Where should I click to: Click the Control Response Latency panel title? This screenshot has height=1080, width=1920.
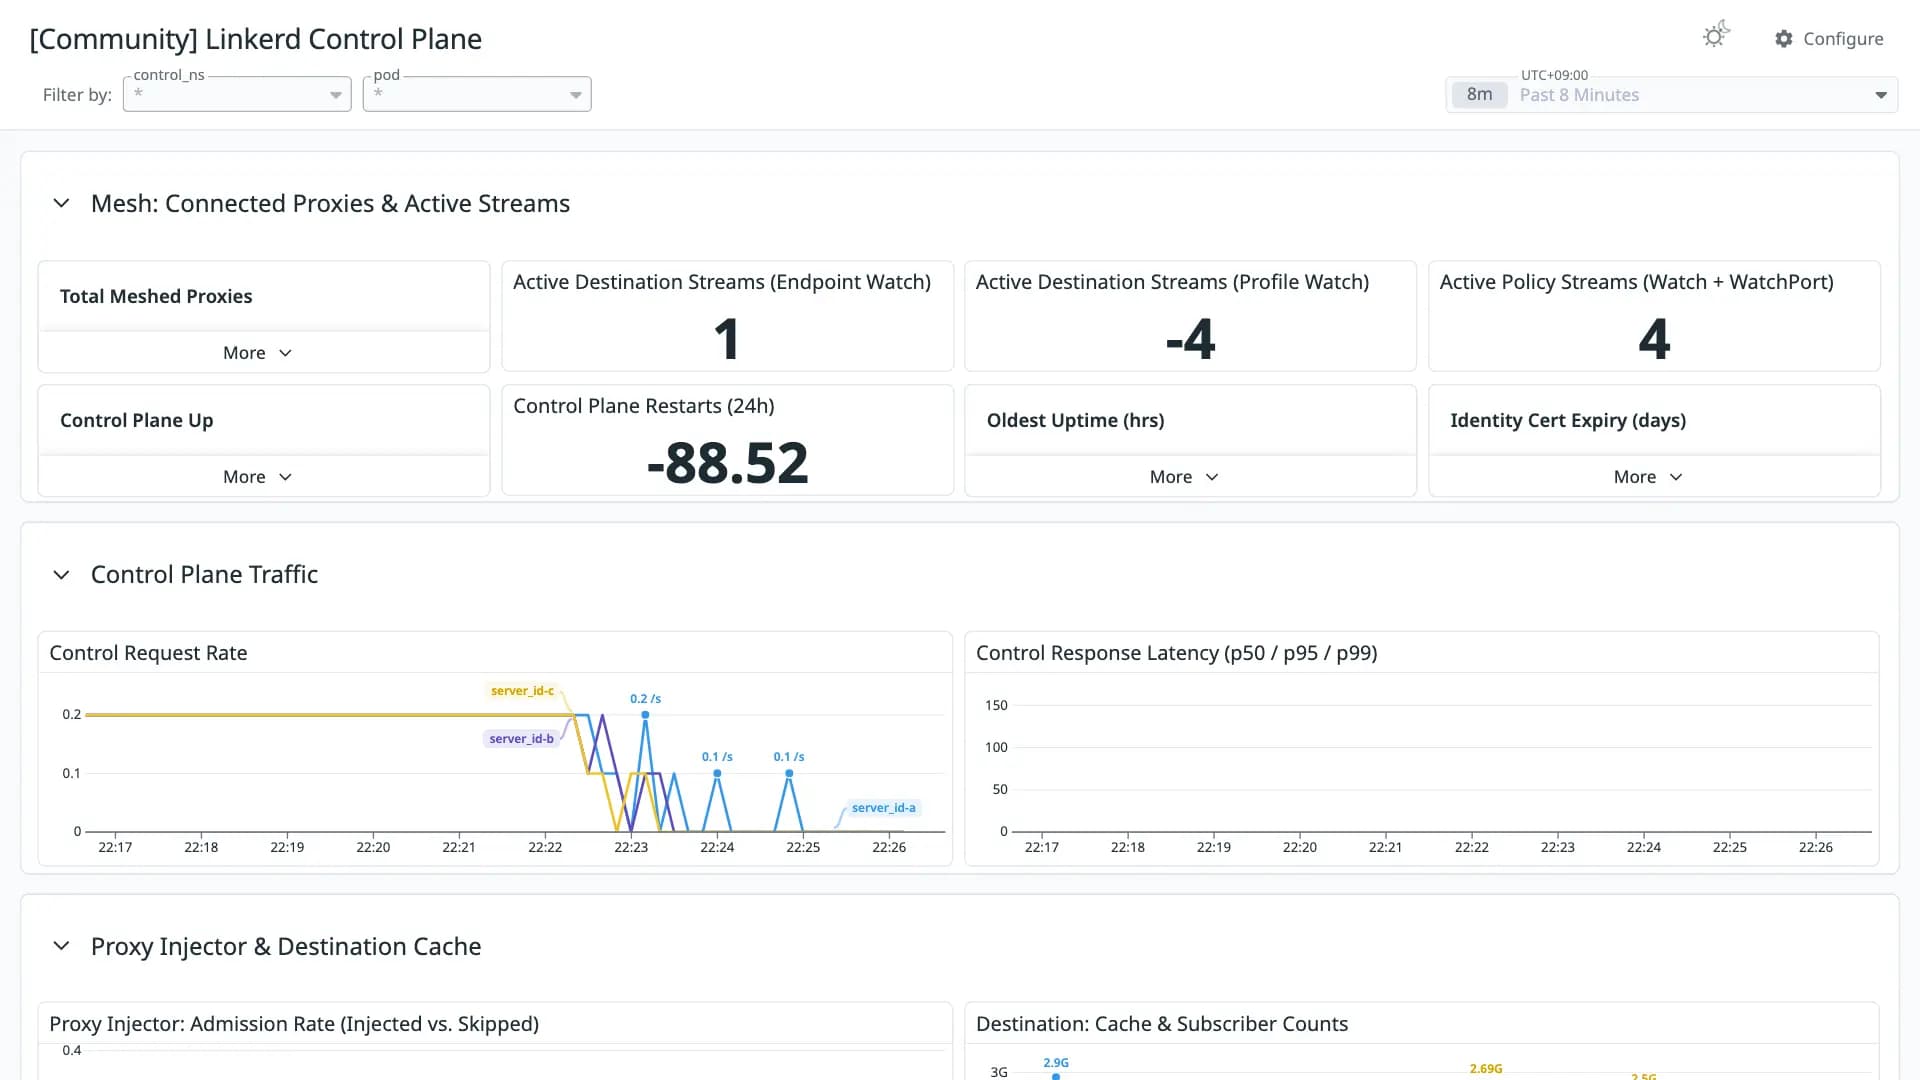pyautogui.click(x=1176, y=653)
